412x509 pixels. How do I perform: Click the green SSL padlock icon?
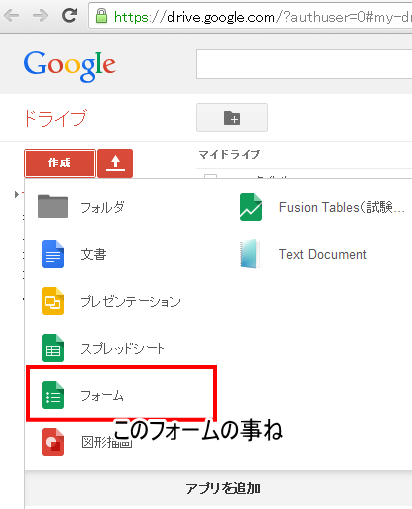tap(101, 16)
